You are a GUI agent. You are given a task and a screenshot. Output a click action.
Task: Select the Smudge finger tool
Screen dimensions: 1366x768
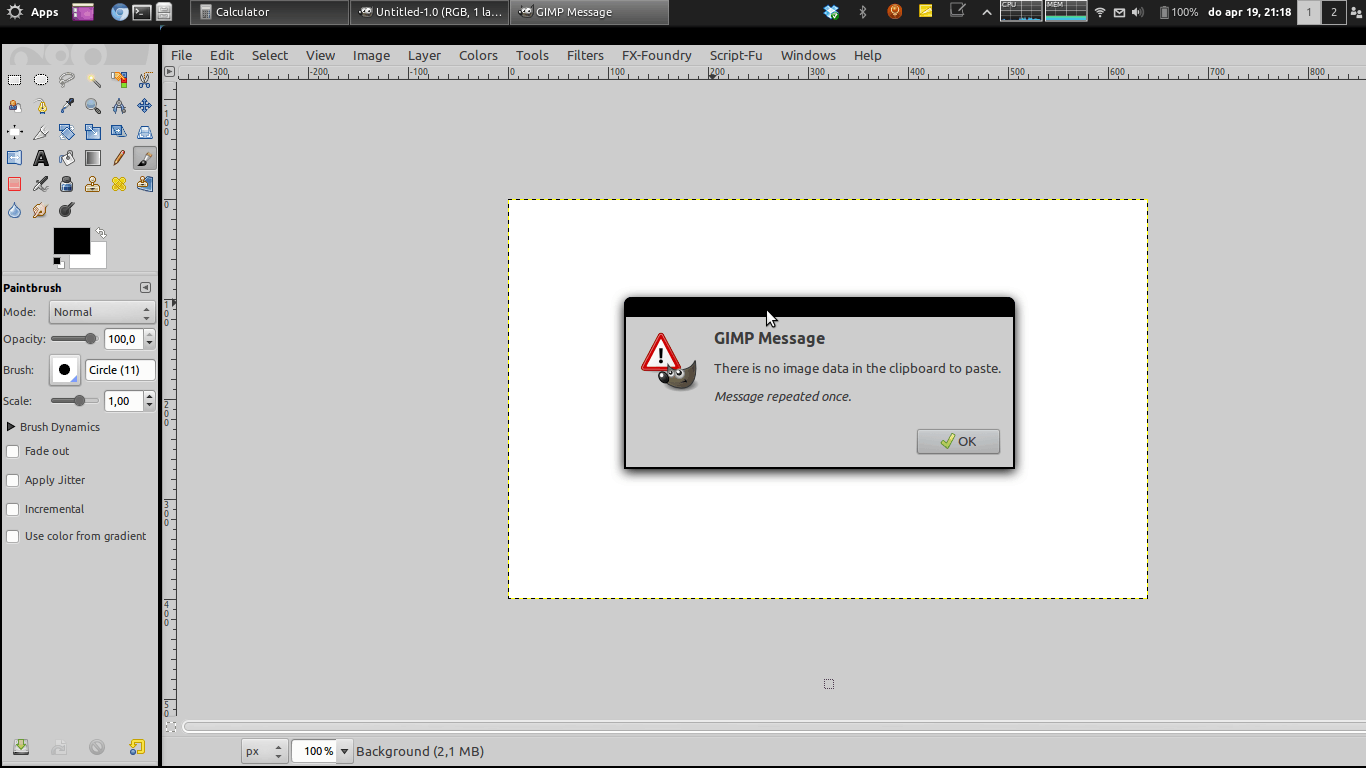click(x=41, y=210)
